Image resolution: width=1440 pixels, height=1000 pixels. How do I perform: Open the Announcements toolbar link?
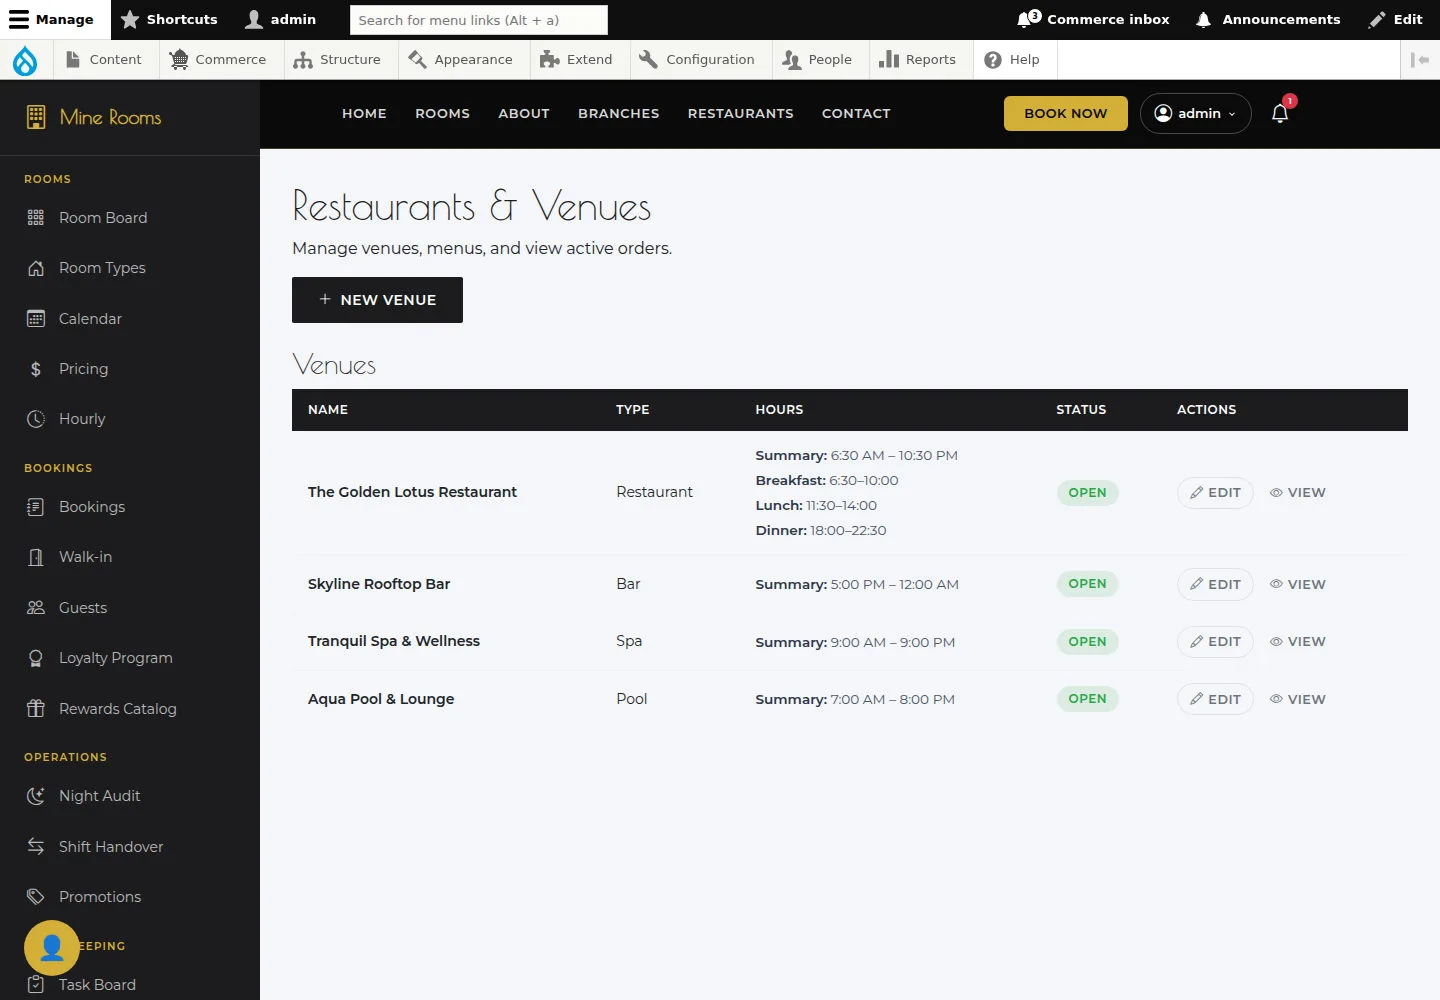point(1268,19)
